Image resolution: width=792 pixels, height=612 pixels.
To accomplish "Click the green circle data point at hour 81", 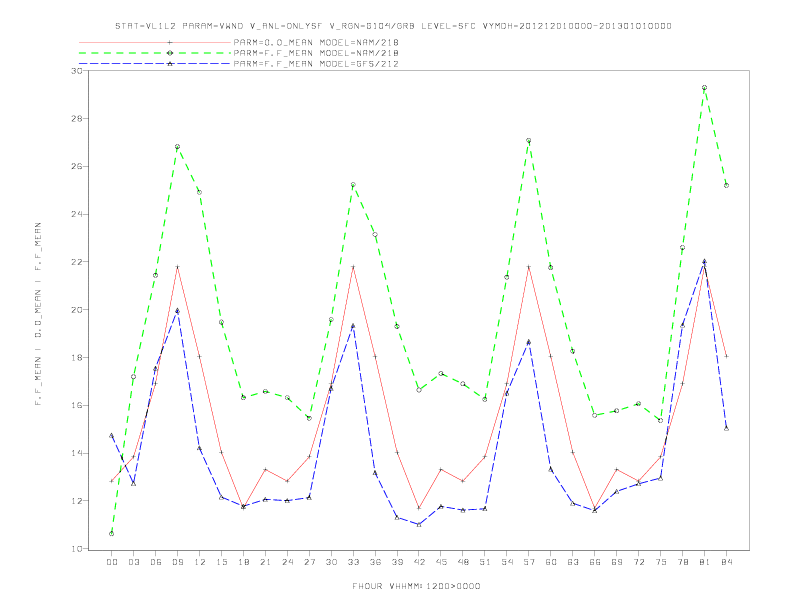I will [705, 88].
